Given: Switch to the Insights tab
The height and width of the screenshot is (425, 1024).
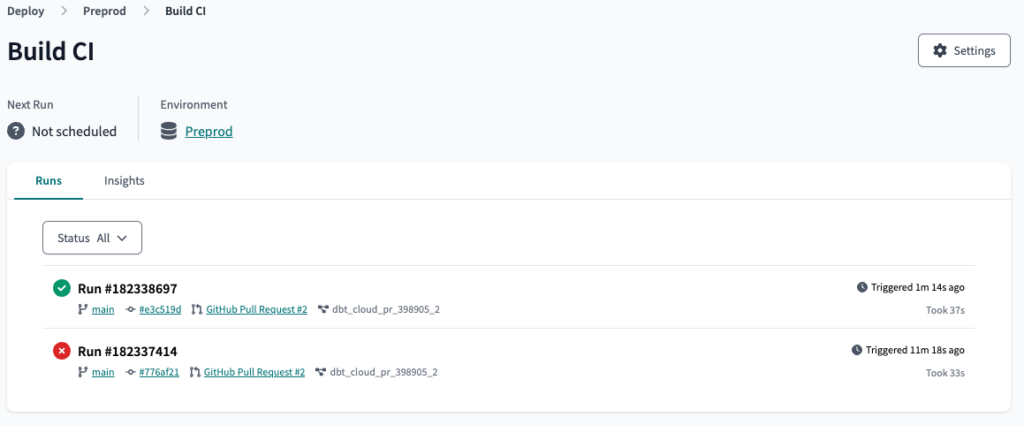Looking at the screenshot, I should (124, 181).
